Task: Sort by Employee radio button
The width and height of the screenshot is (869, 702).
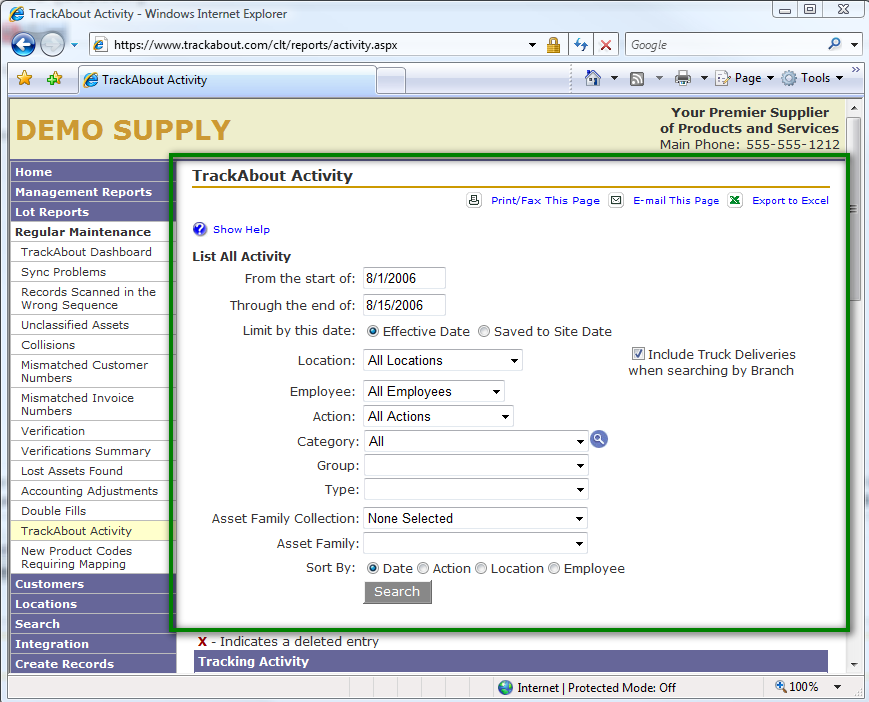Action: pyautogui.click(x=554, y=568)
